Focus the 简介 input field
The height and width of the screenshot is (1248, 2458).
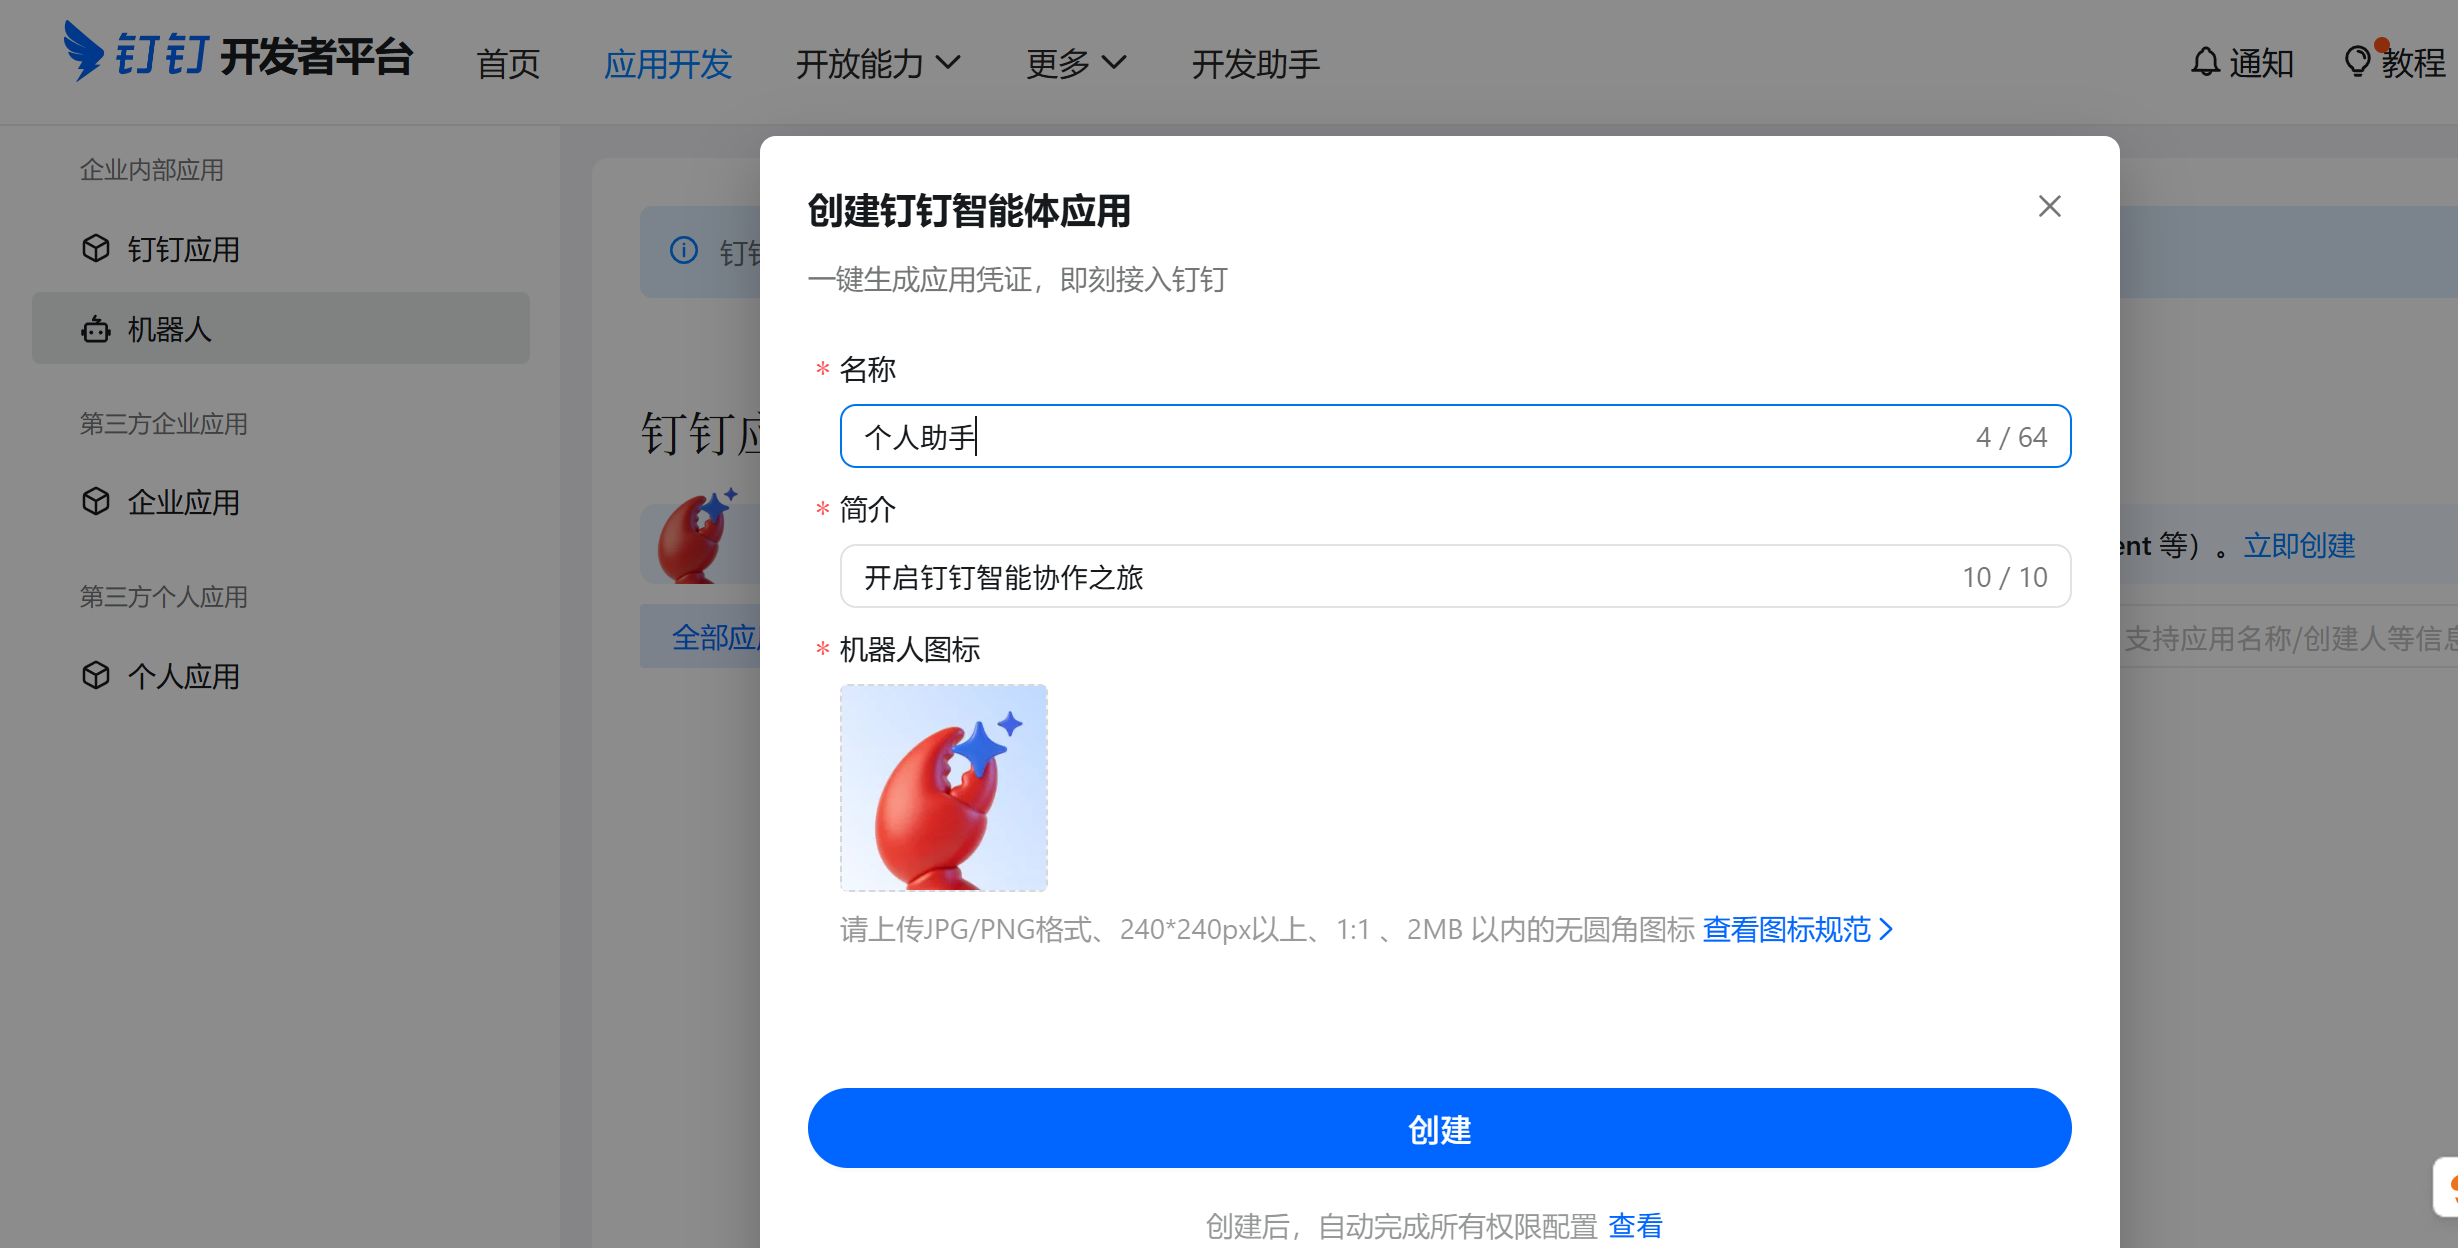pos(1456,576)
